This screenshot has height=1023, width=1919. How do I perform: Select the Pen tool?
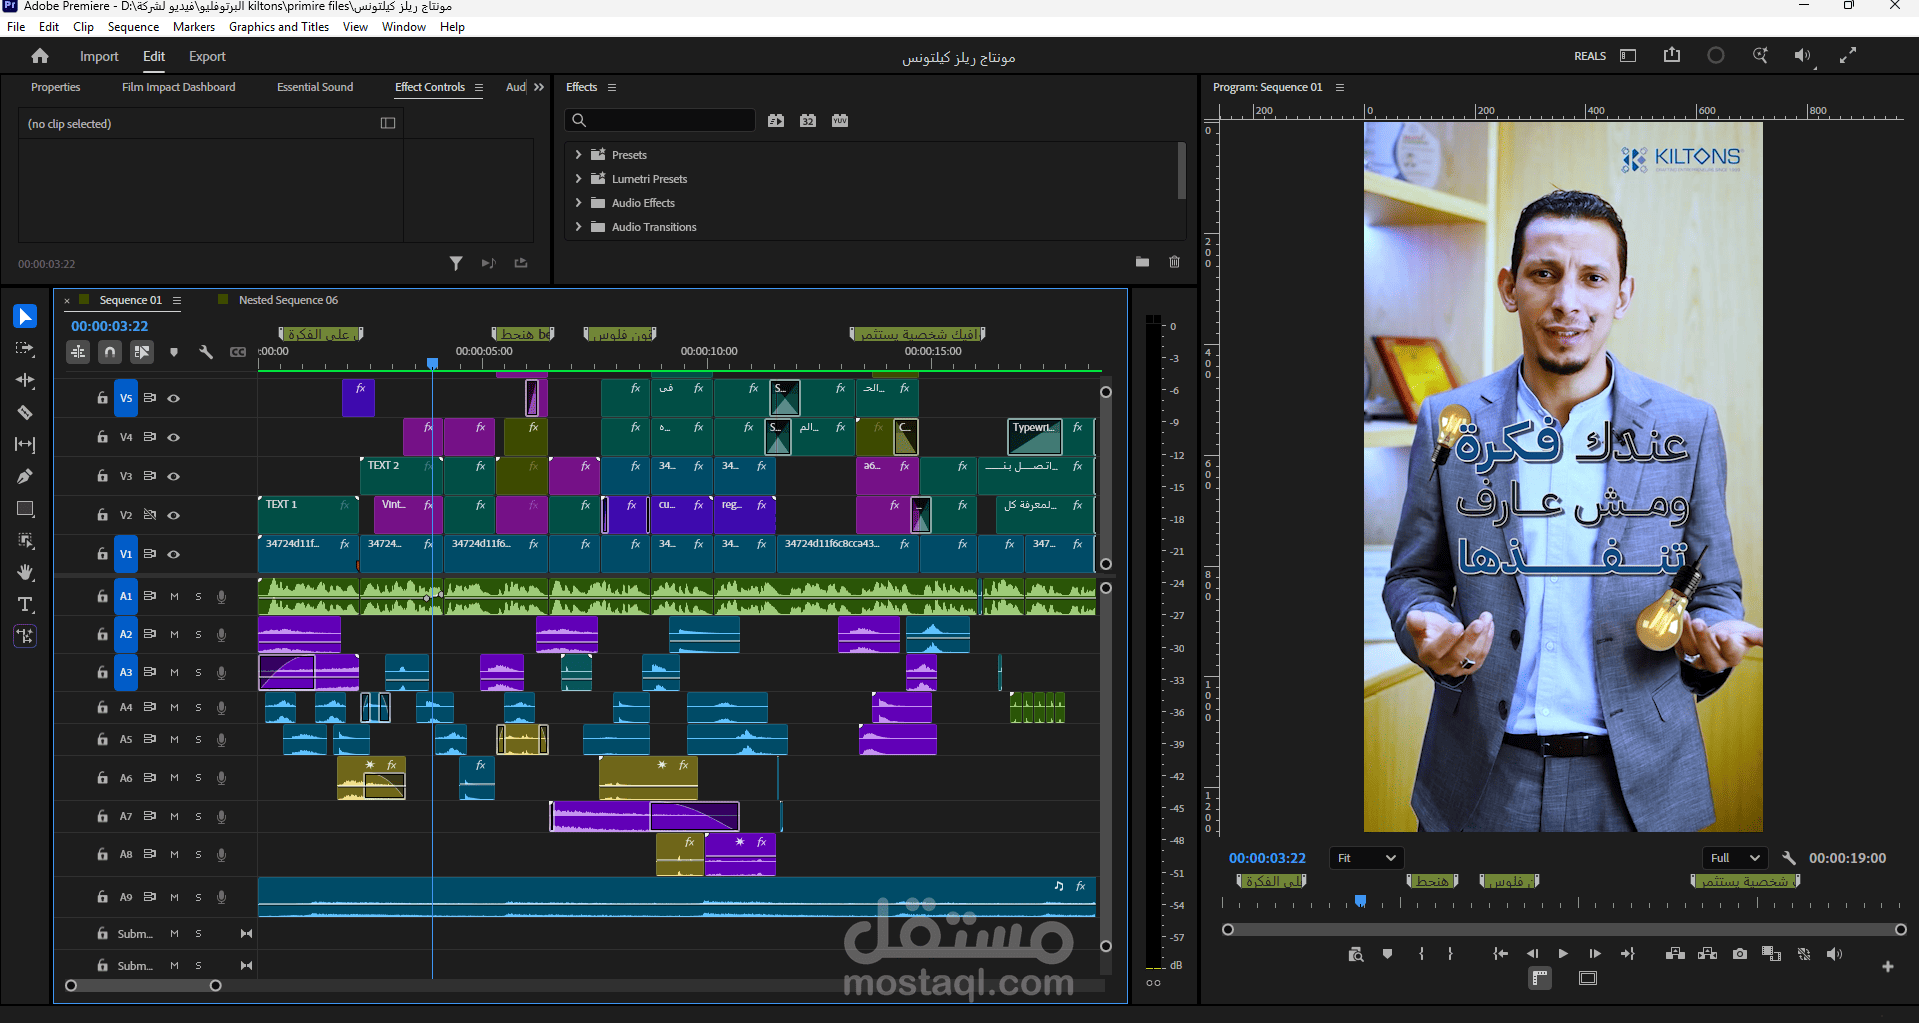click(25, 476)
